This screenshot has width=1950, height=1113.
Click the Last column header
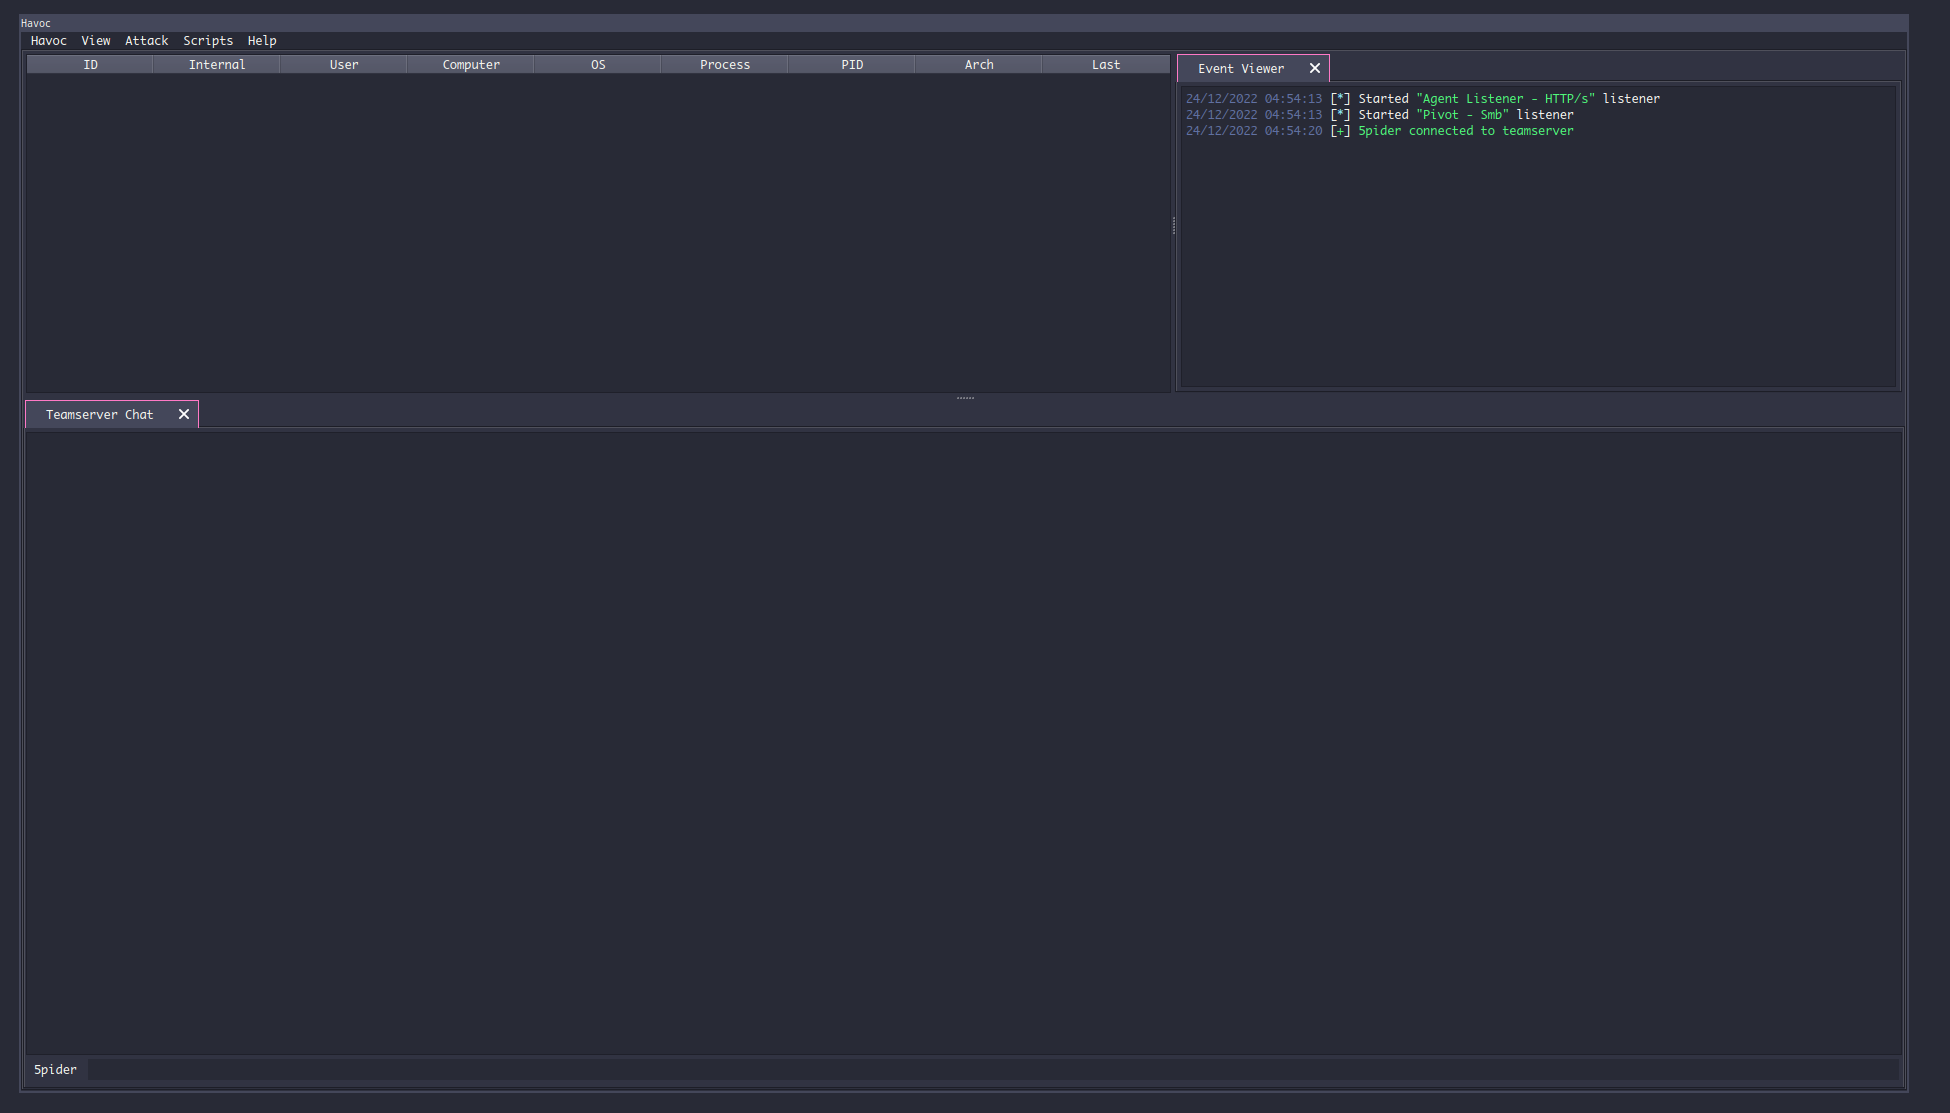(x=1106, y=65)
